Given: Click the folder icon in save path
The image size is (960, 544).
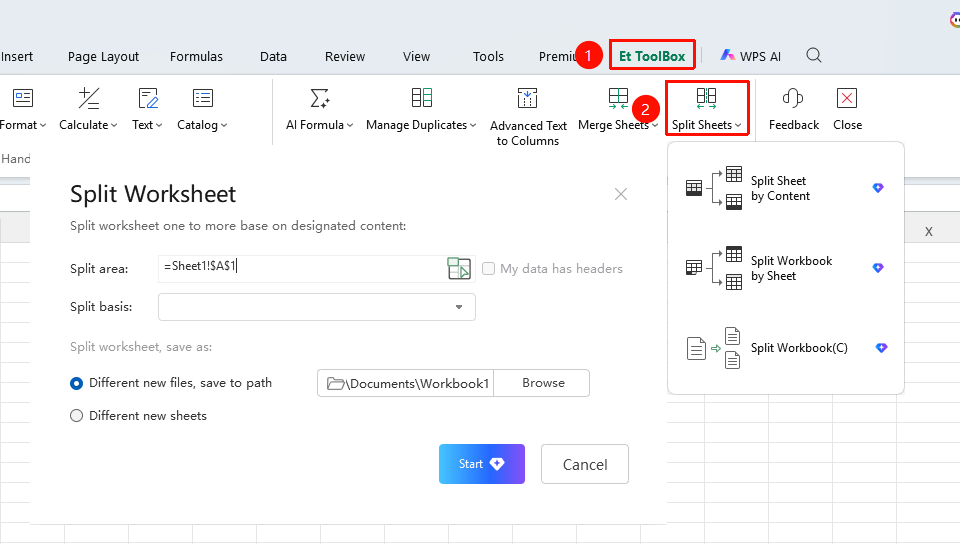Looking at the screenshot, I should pos(336,384).
